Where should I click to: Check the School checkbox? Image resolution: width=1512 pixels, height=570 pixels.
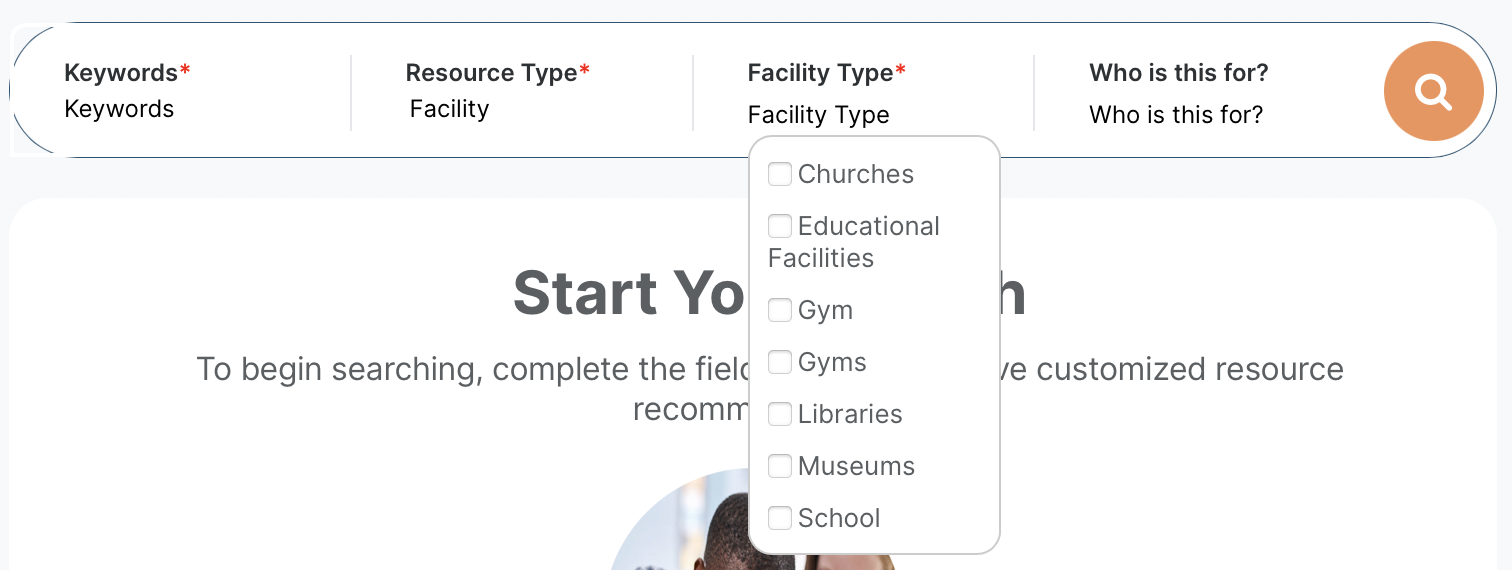coord(780,518)
